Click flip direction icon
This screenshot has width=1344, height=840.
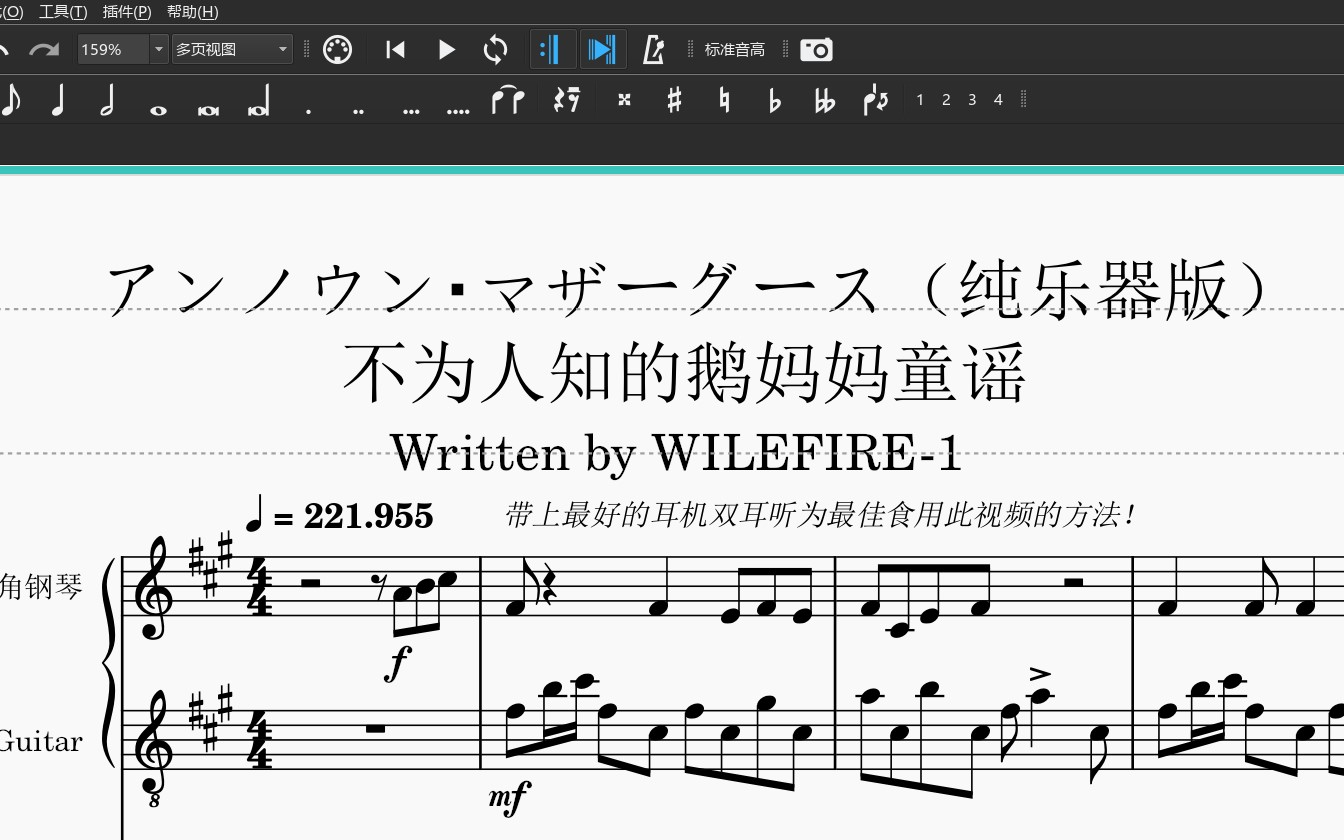(875, 100)
